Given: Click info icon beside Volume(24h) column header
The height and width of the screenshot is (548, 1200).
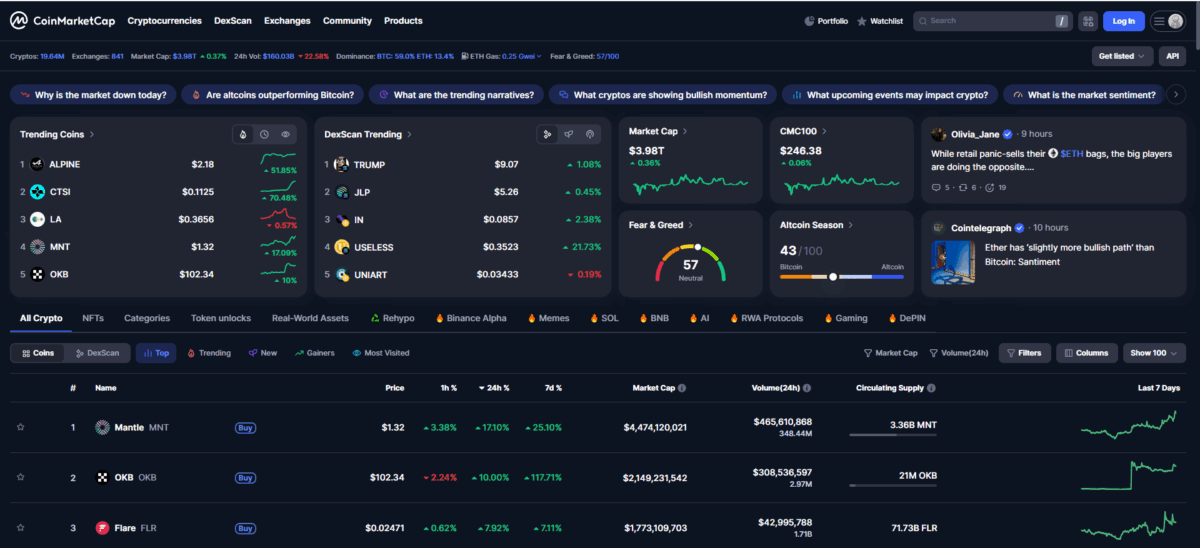Looking at the screenshot, I should point(807,388).
